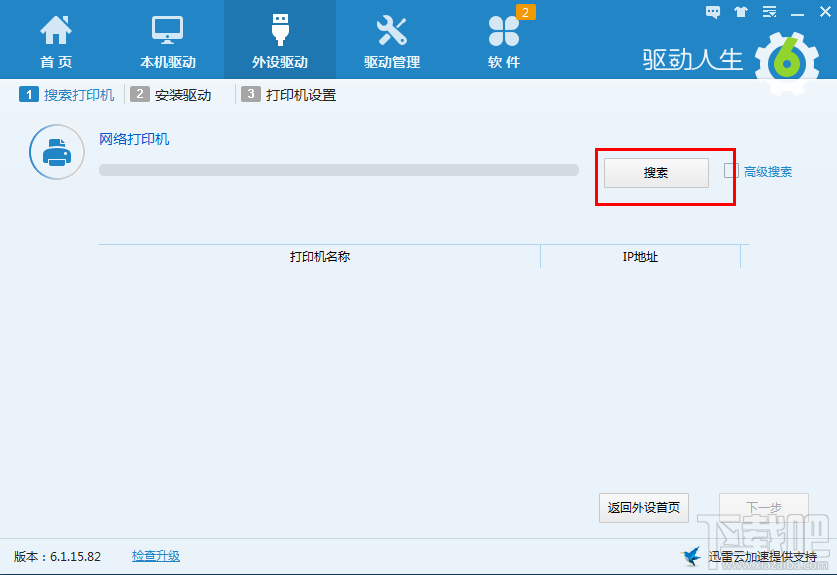
Task: Open the 软件 tab
Action: (x=504, y=40)
